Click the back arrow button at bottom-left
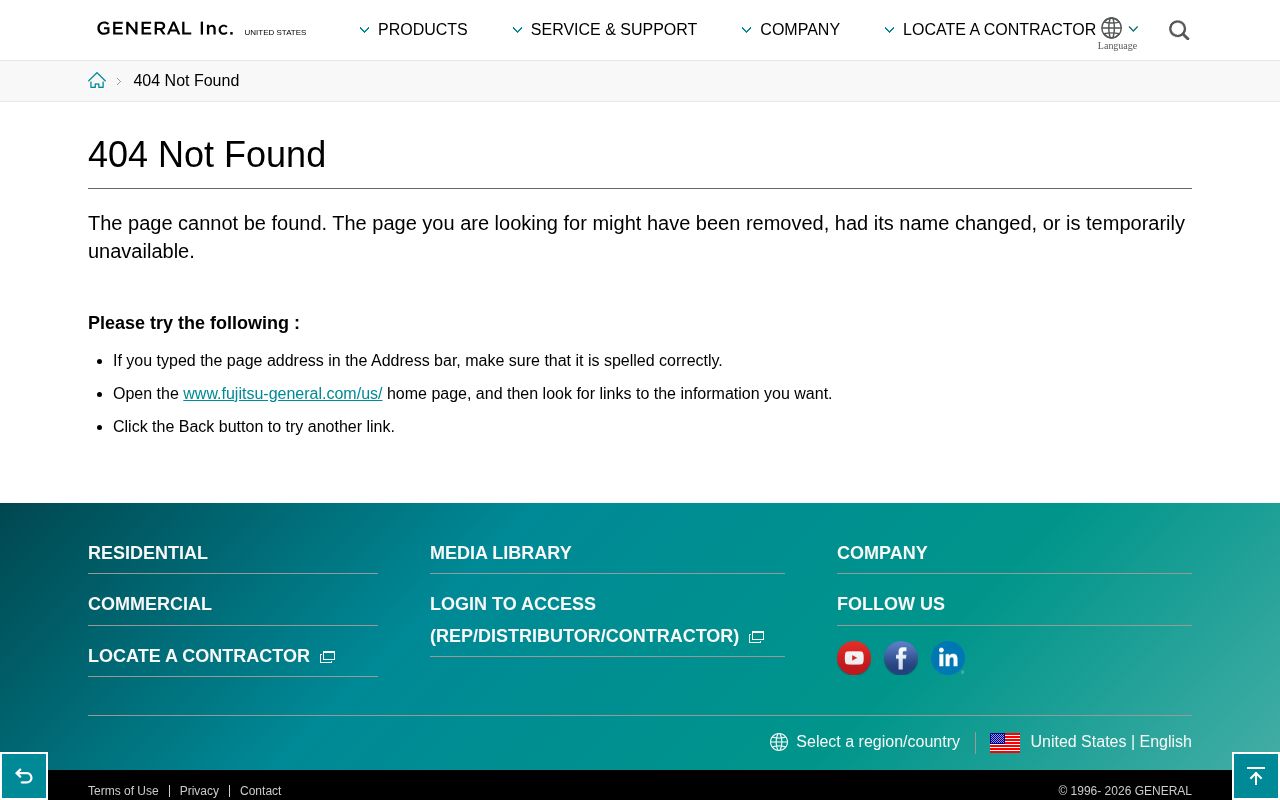This screenshot has width=1280, height=800. [24, 776]
